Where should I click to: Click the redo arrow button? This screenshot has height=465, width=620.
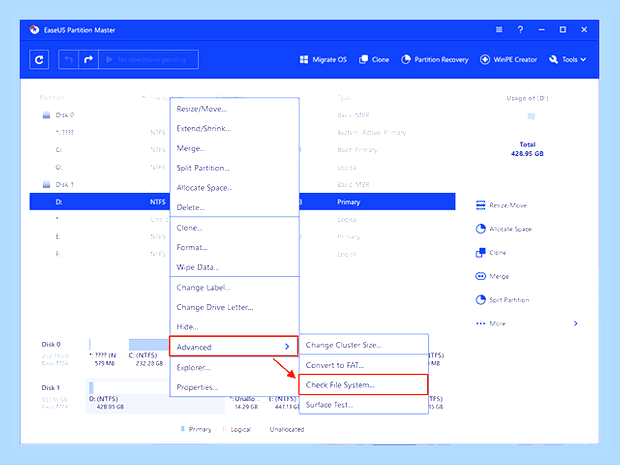[89, 60]
